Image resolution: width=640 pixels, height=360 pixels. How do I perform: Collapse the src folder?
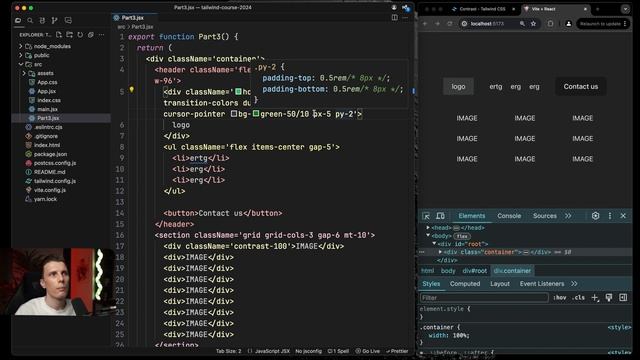click(x=20, y=64)
